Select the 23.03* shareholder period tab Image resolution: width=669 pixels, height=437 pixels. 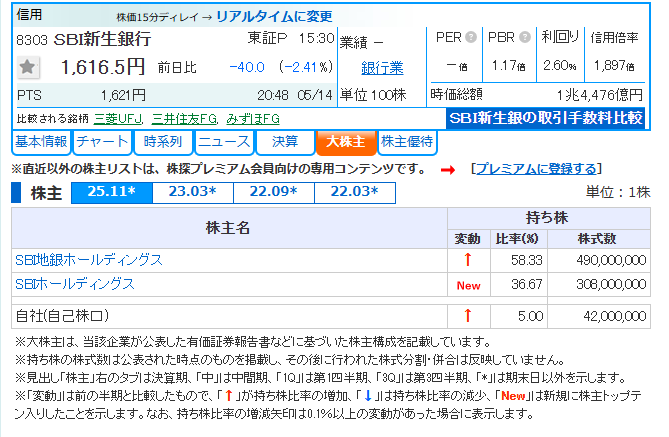[x=193, y=192]
